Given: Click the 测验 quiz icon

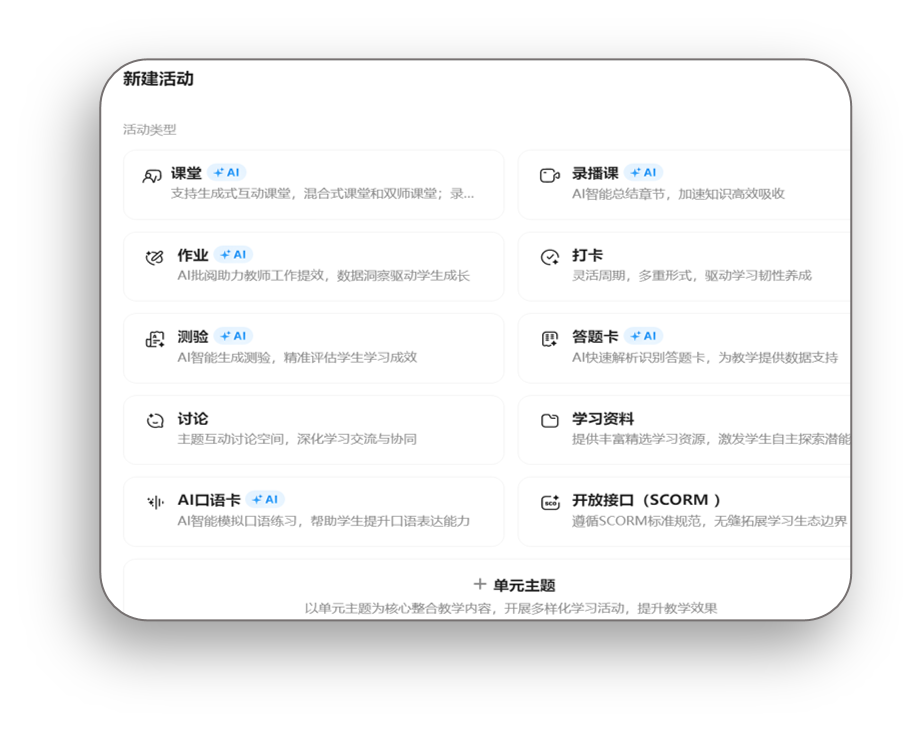Looking at the screenshot, I should [x=154, y=339].
